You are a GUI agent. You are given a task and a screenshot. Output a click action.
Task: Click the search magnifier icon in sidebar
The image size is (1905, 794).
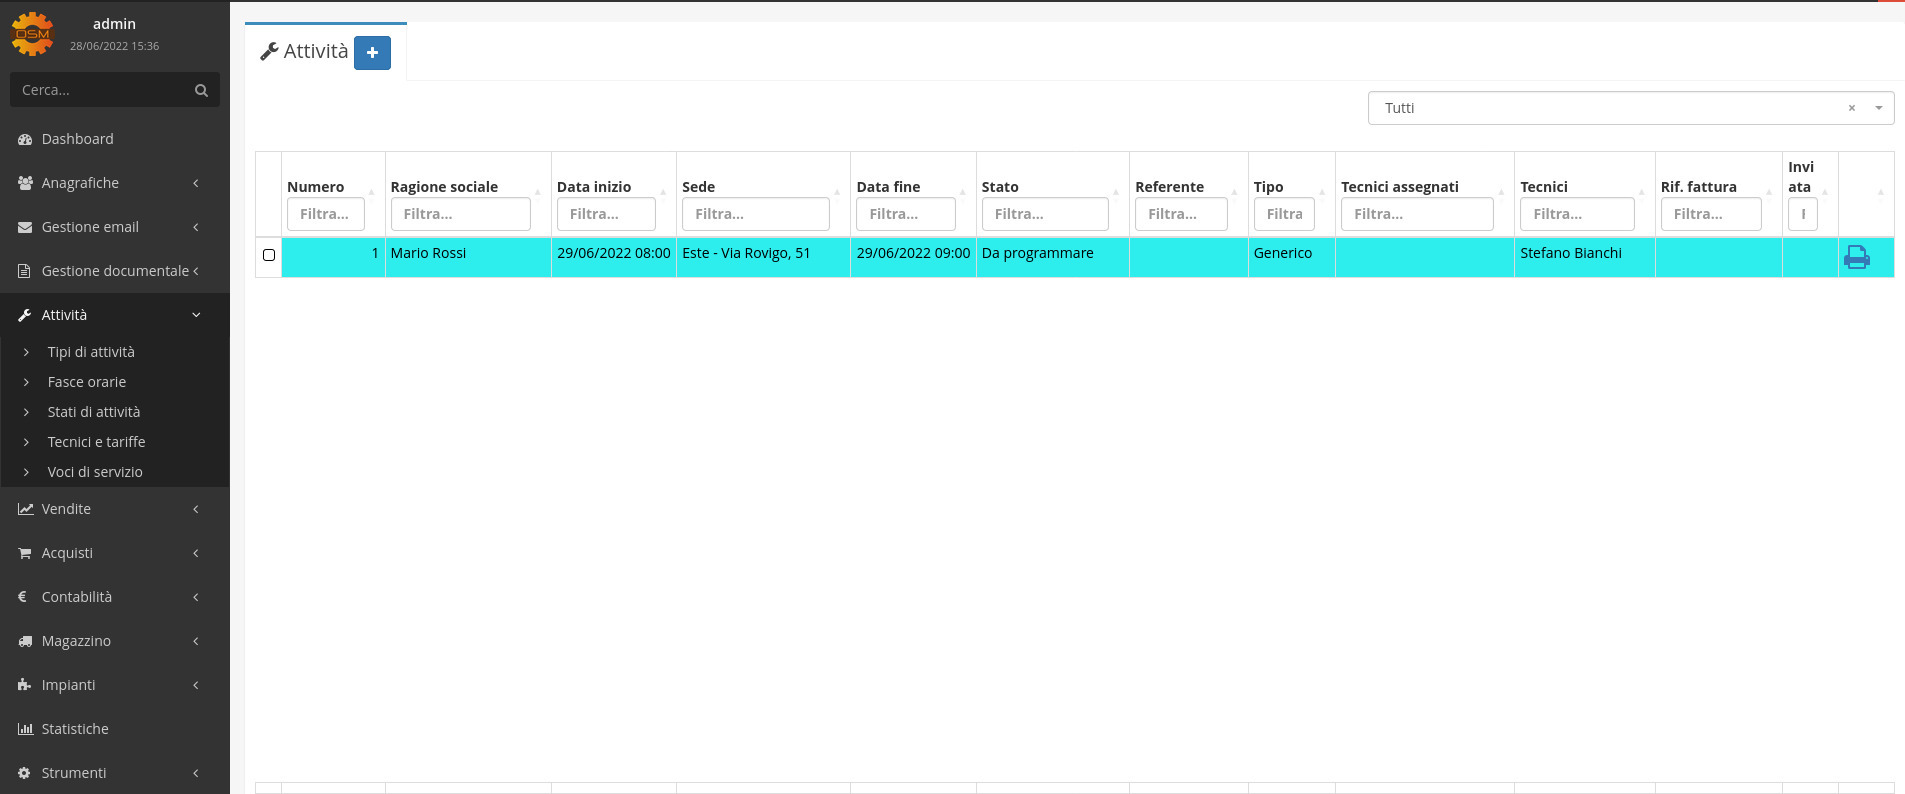(x=201, y=90)
